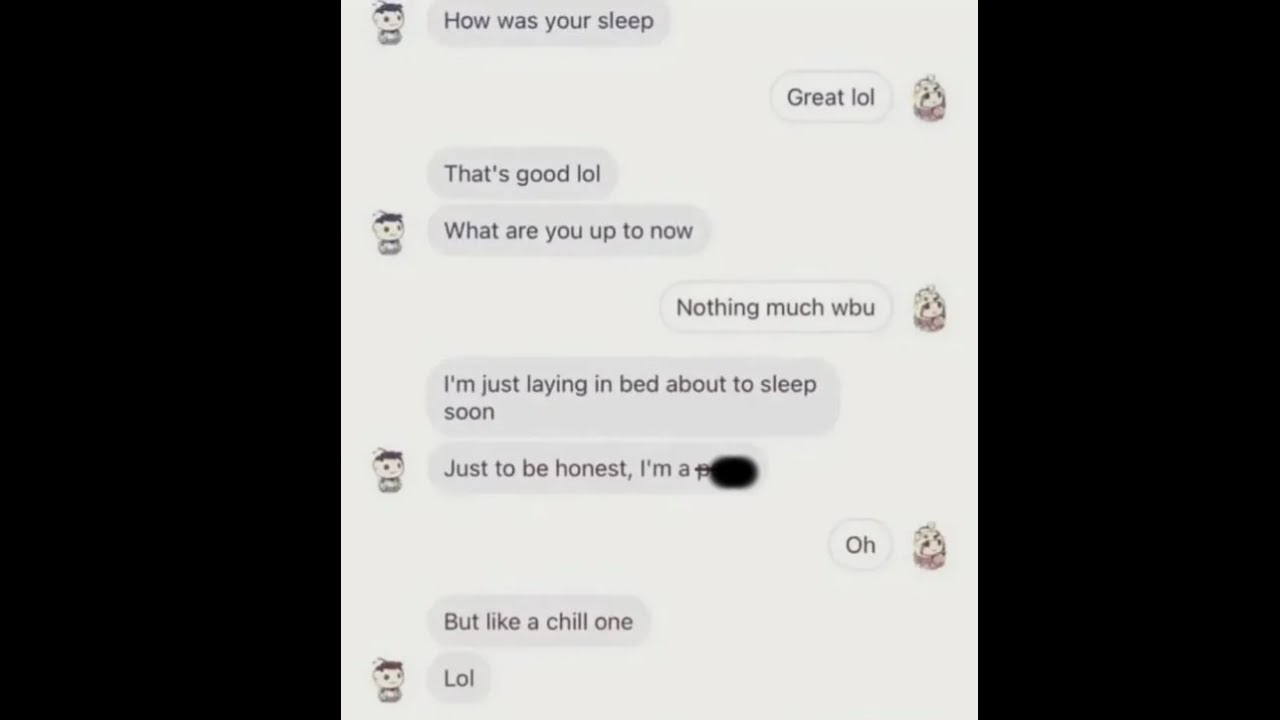Screen dimensions: 1280x720
Task: Click the 'Oh' reply bubble
Action: pos(860,545)
